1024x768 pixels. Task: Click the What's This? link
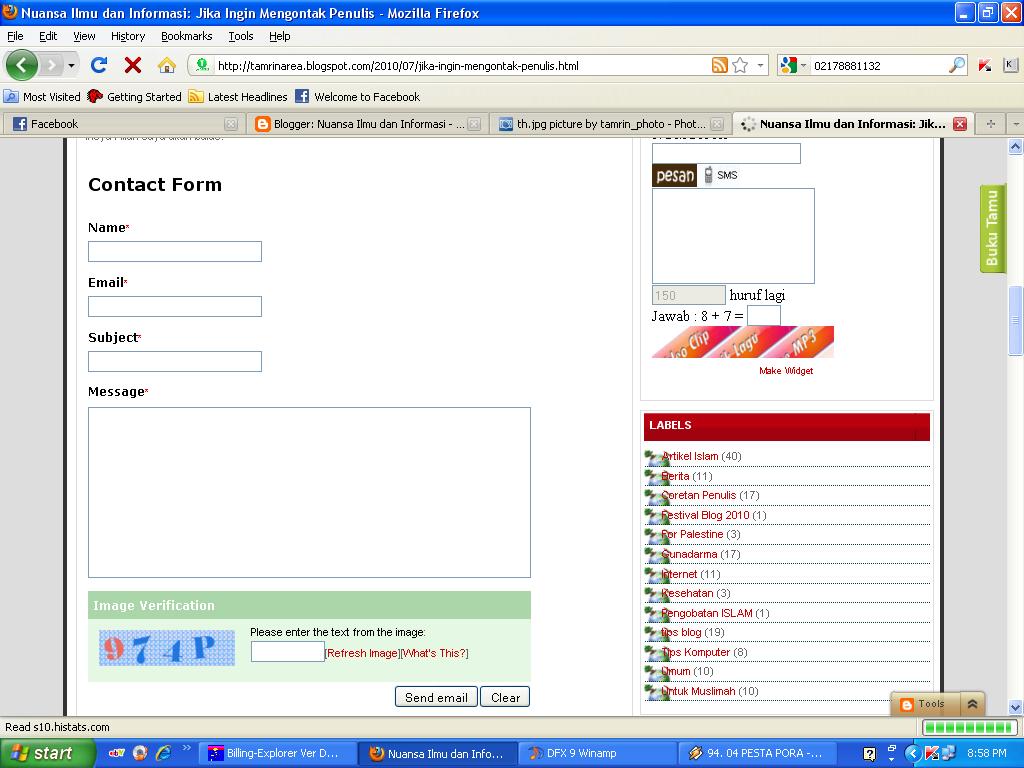click(x=434, y=653)
